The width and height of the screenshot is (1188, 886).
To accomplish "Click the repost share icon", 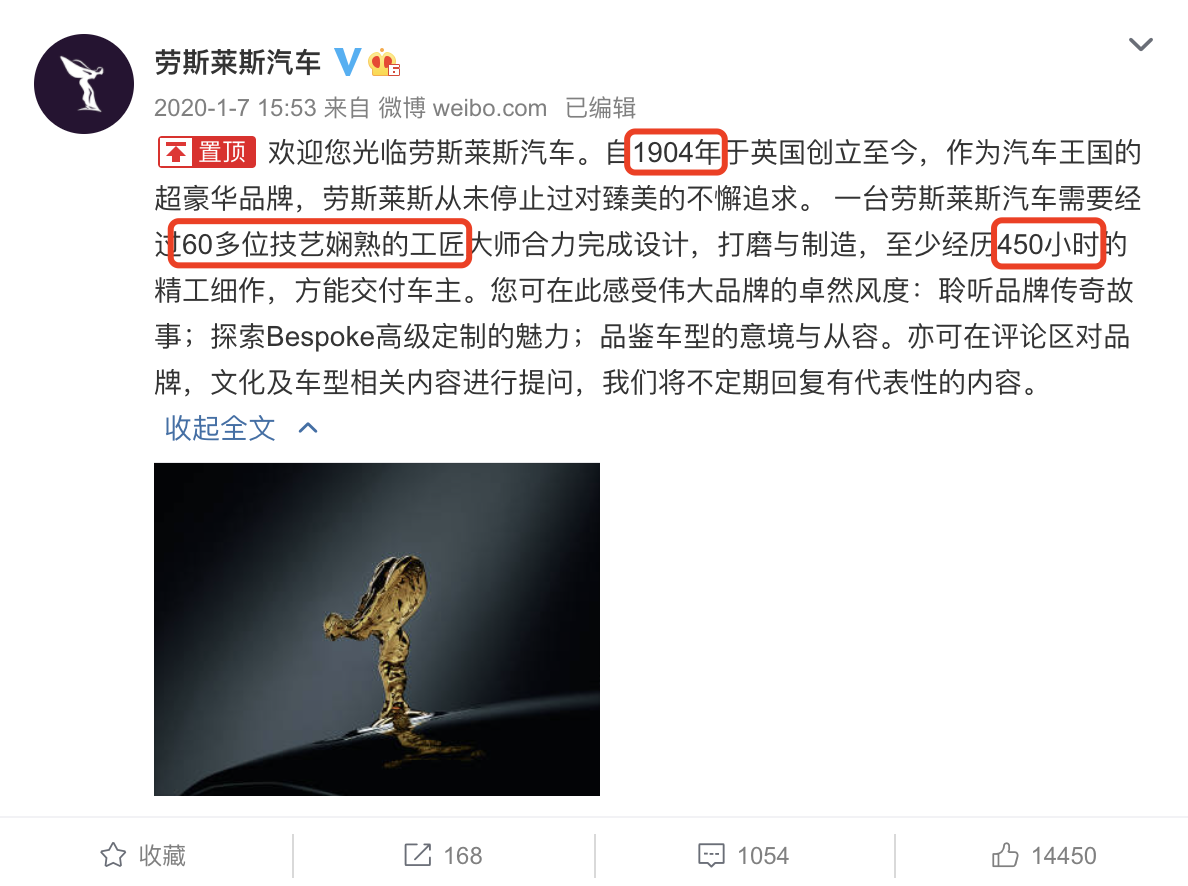I will [417, 855].
